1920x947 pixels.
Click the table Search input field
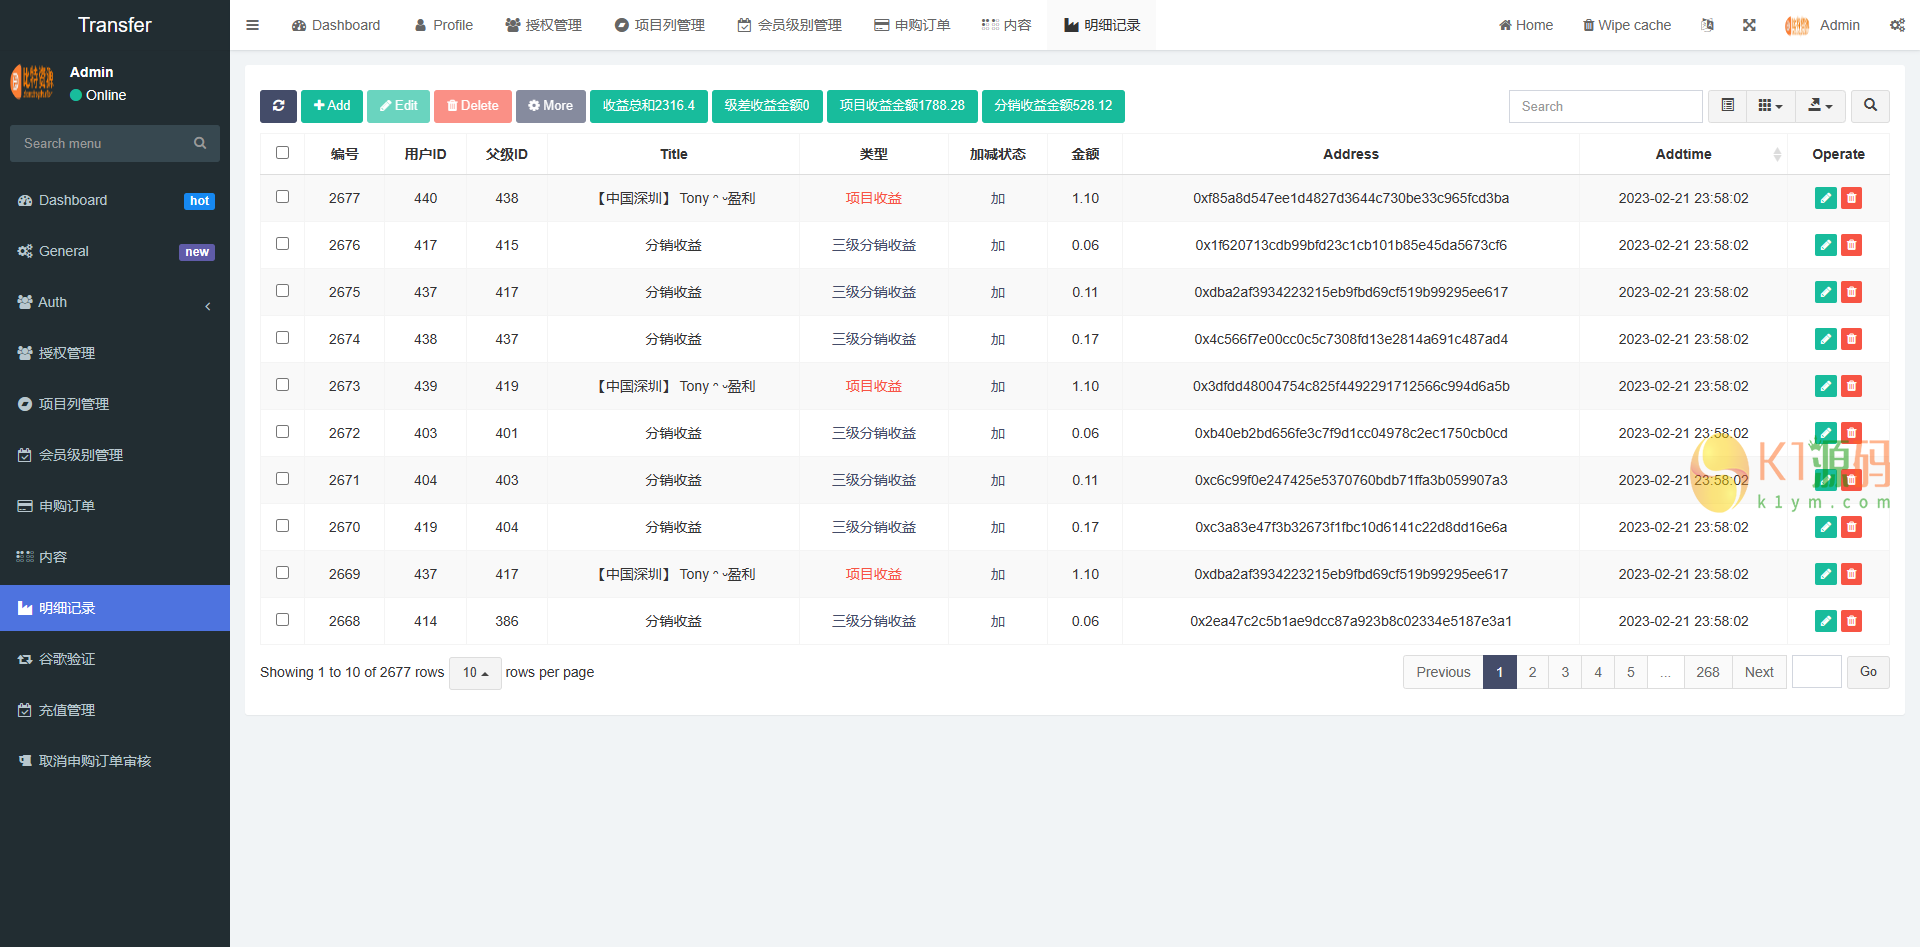coord(1605,106)
